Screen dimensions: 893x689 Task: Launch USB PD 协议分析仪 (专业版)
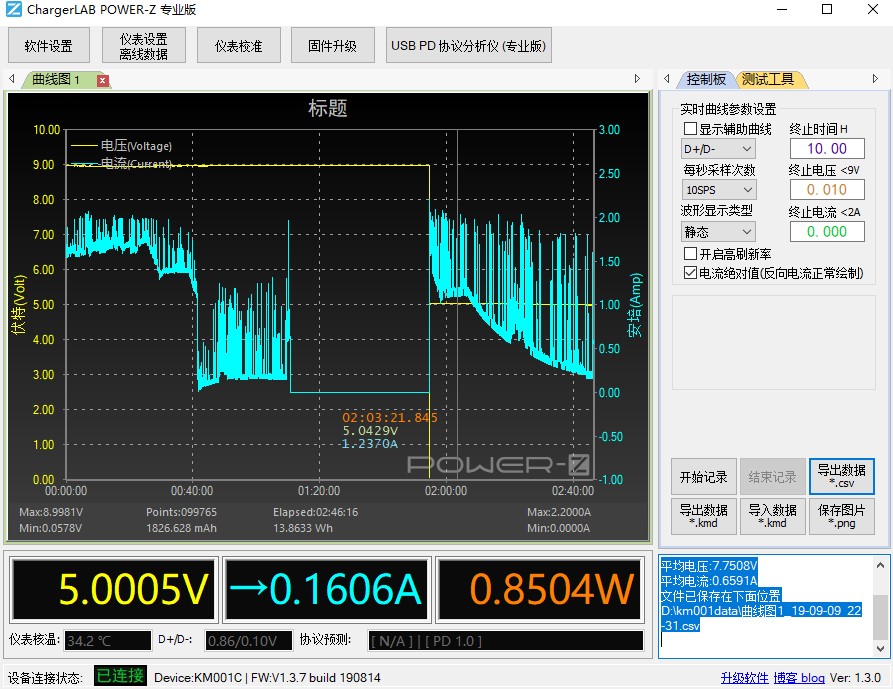coord(469,46)
